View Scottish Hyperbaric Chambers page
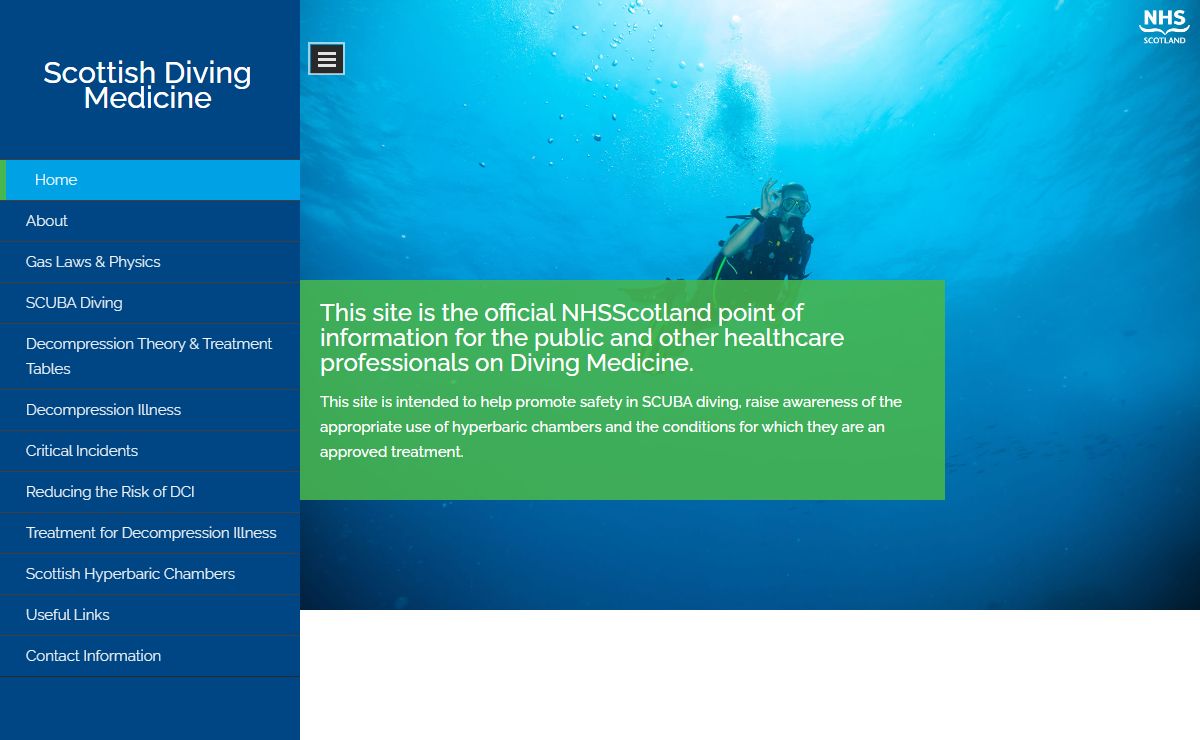Viewport: 1200px width, 740px height. click(150, 574)
